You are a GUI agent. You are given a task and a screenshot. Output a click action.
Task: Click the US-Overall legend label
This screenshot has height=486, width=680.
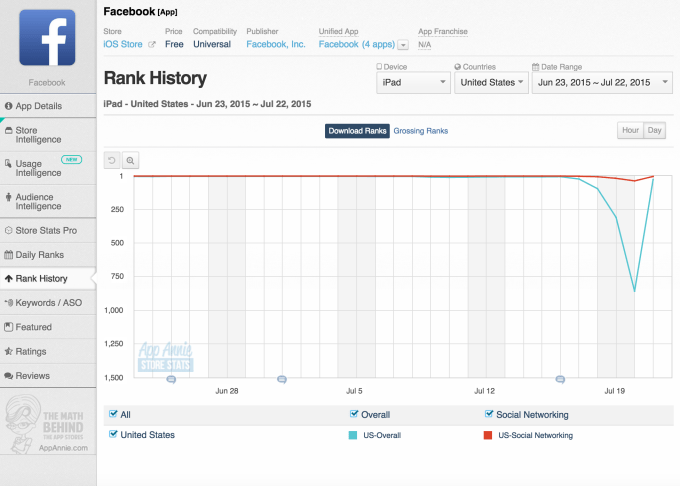[x=382, y=435]
